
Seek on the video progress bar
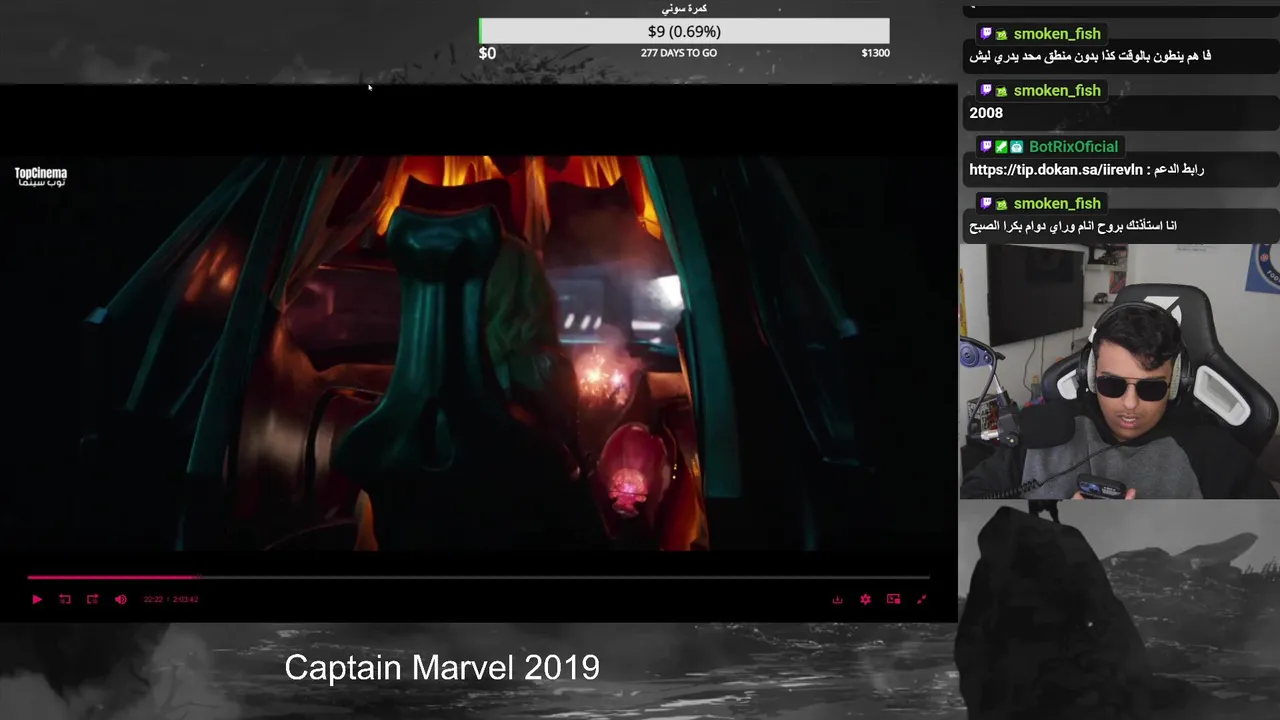[x=479, y=577]
